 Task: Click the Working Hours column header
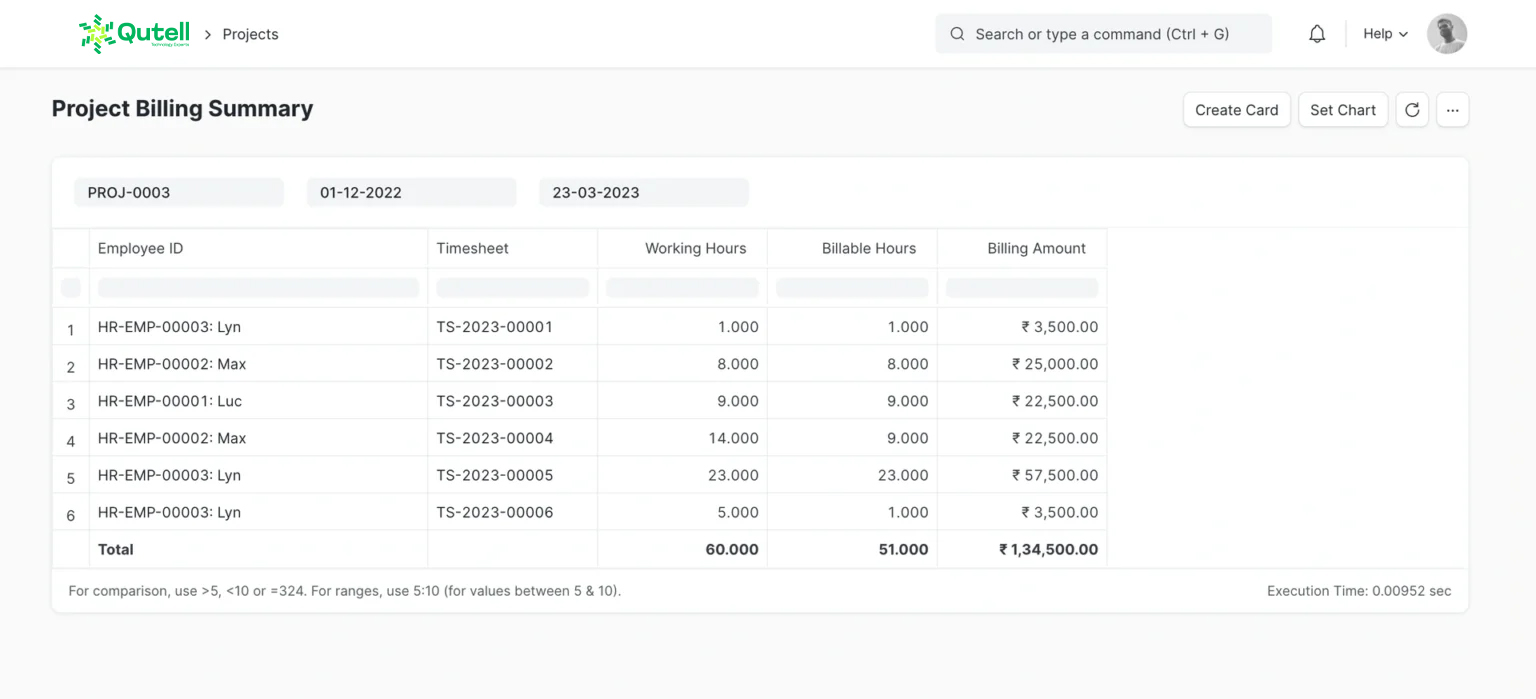point(695,249)
